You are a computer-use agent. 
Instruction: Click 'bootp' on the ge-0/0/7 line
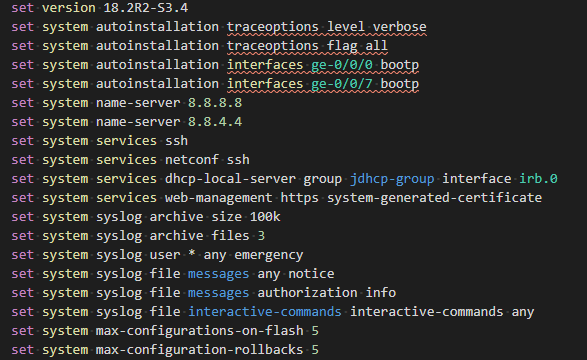click(x=399, y=84)
